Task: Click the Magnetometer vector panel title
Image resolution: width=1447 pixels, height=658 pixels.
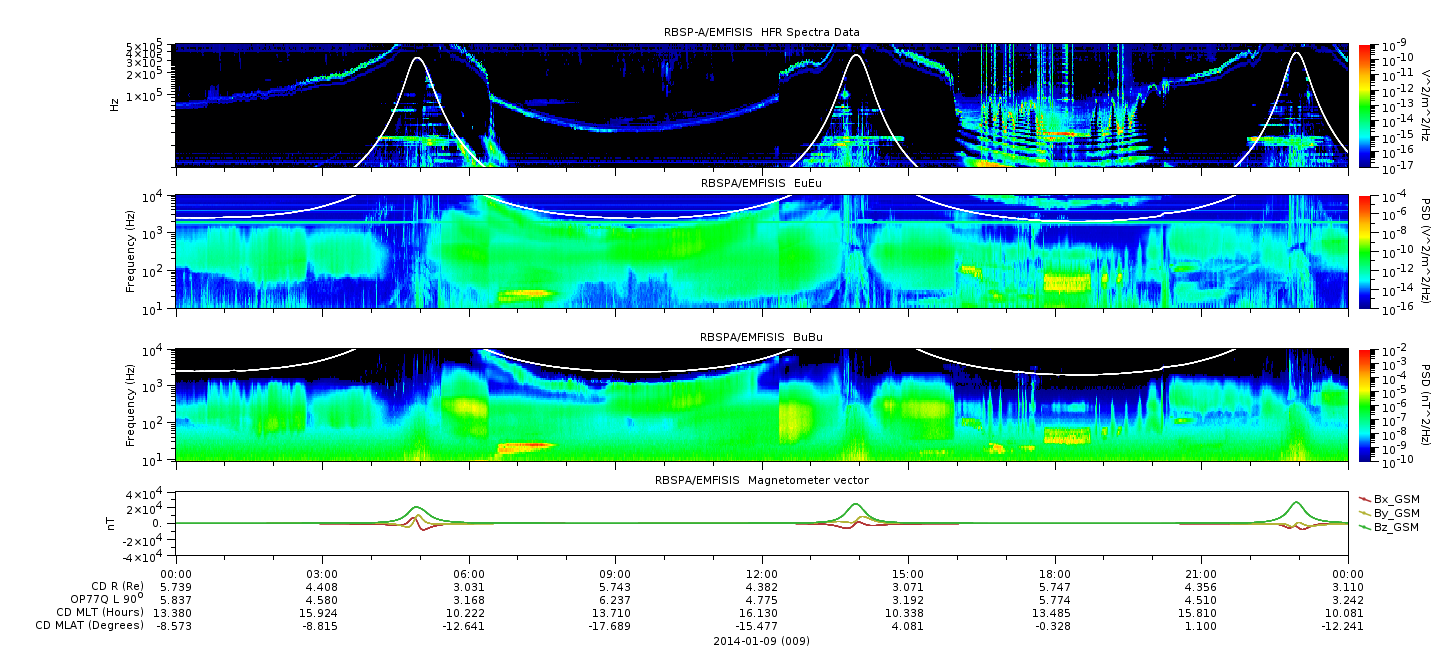Action: tap(761, 481)
